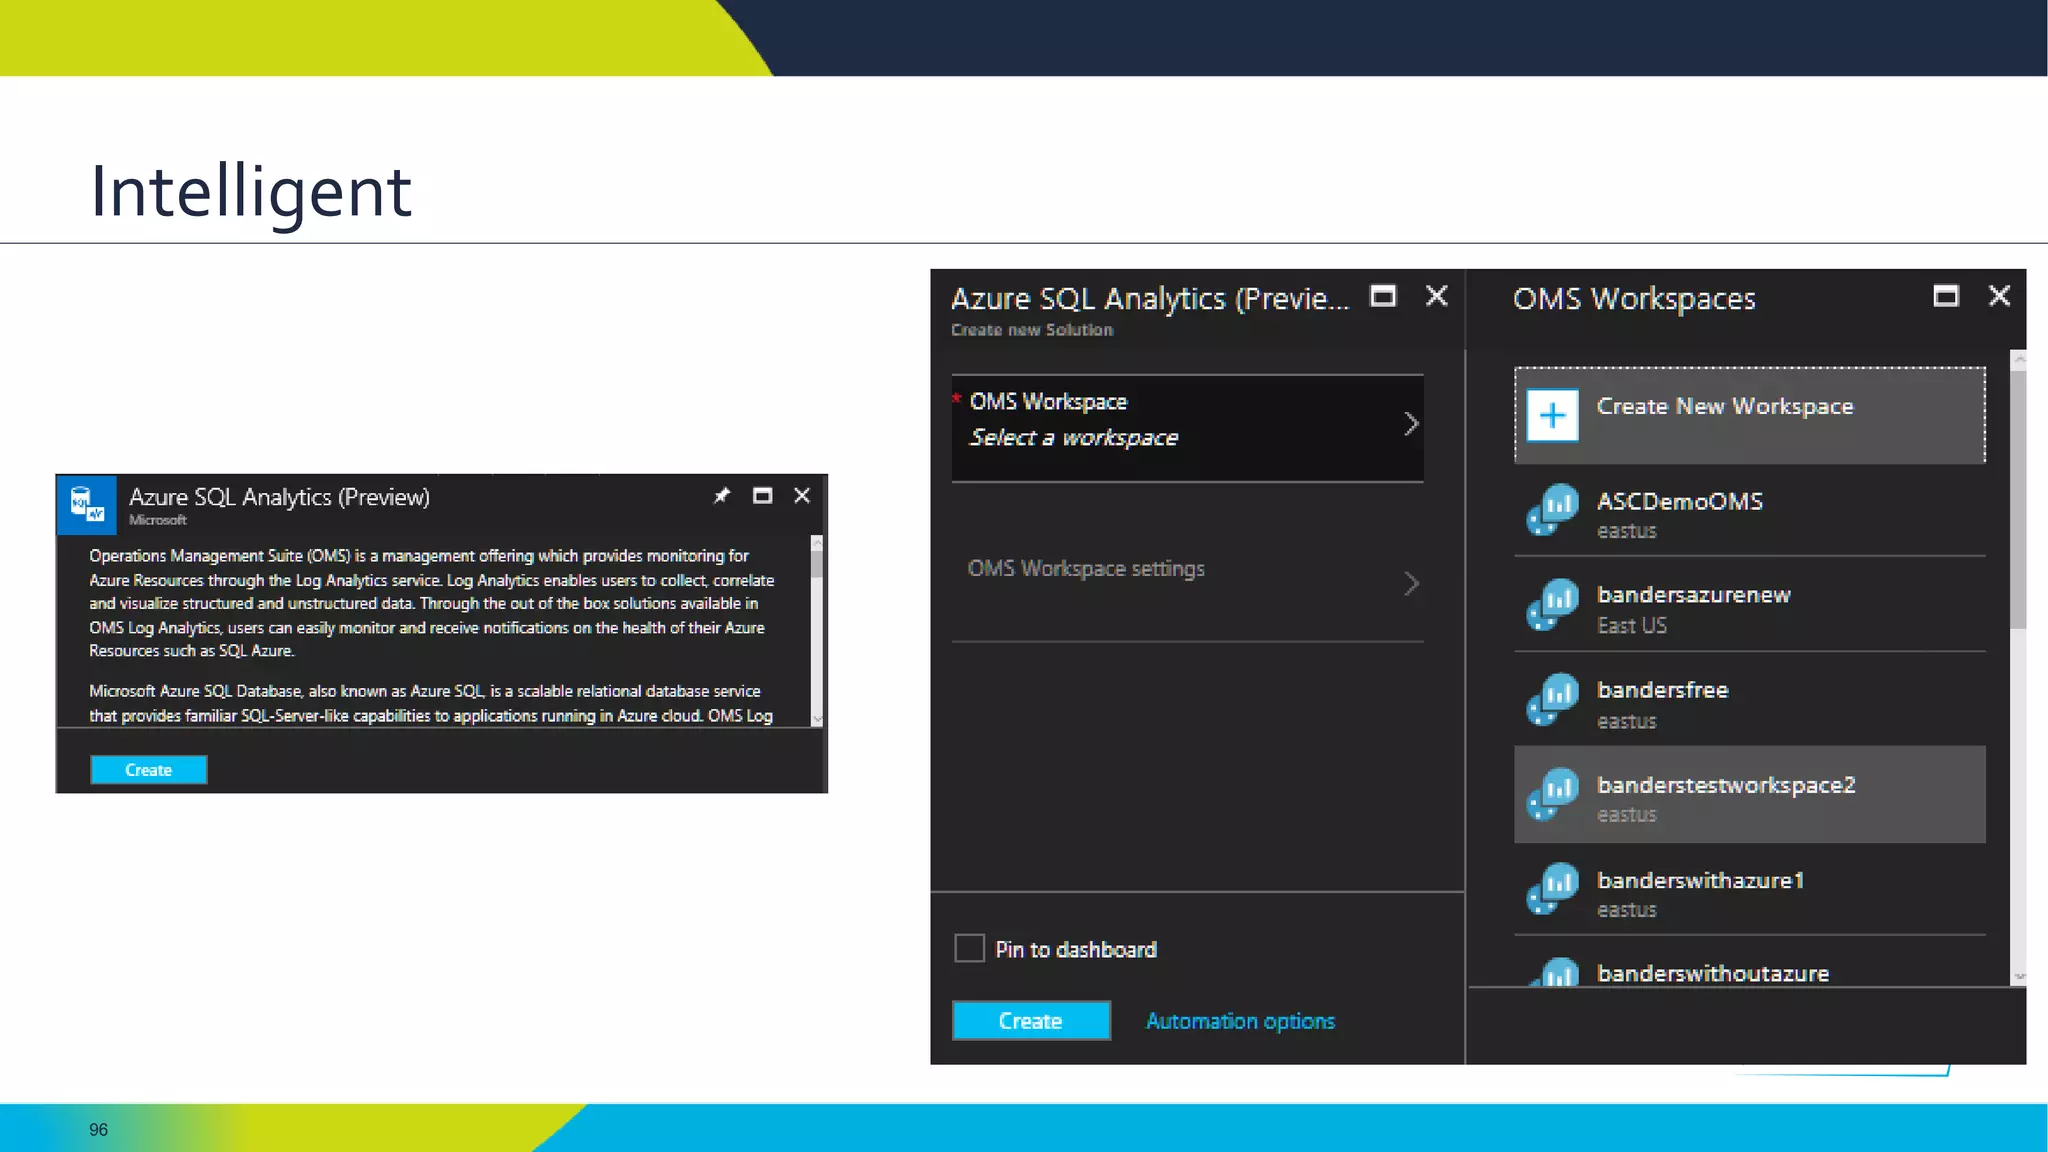Click the banderstestworkspace2 workspace icon

1552,795
